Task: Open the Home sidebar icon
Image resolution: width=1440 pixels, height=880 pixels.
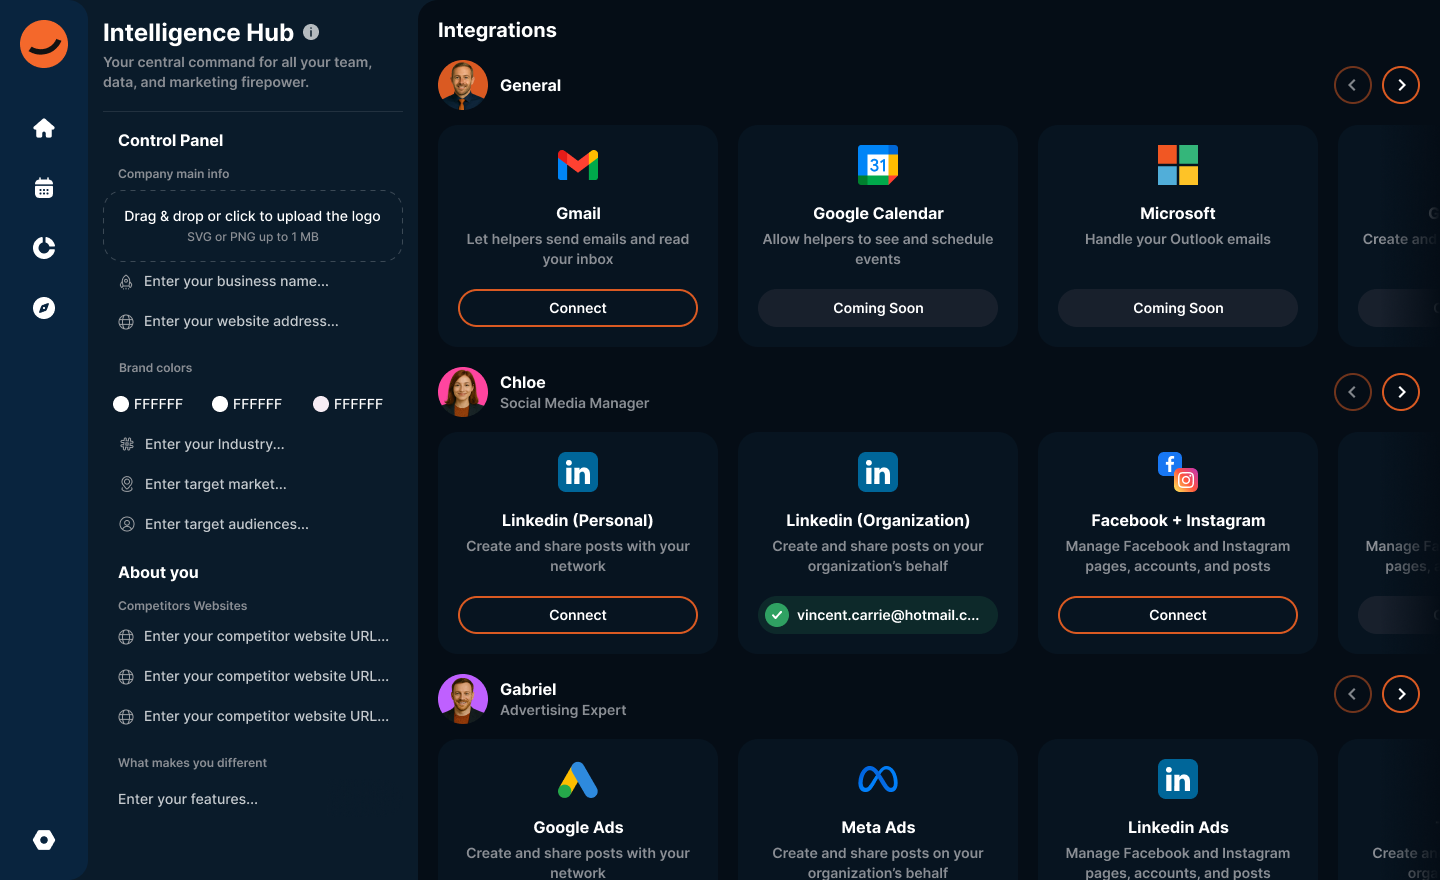Action: coord(44,128)
